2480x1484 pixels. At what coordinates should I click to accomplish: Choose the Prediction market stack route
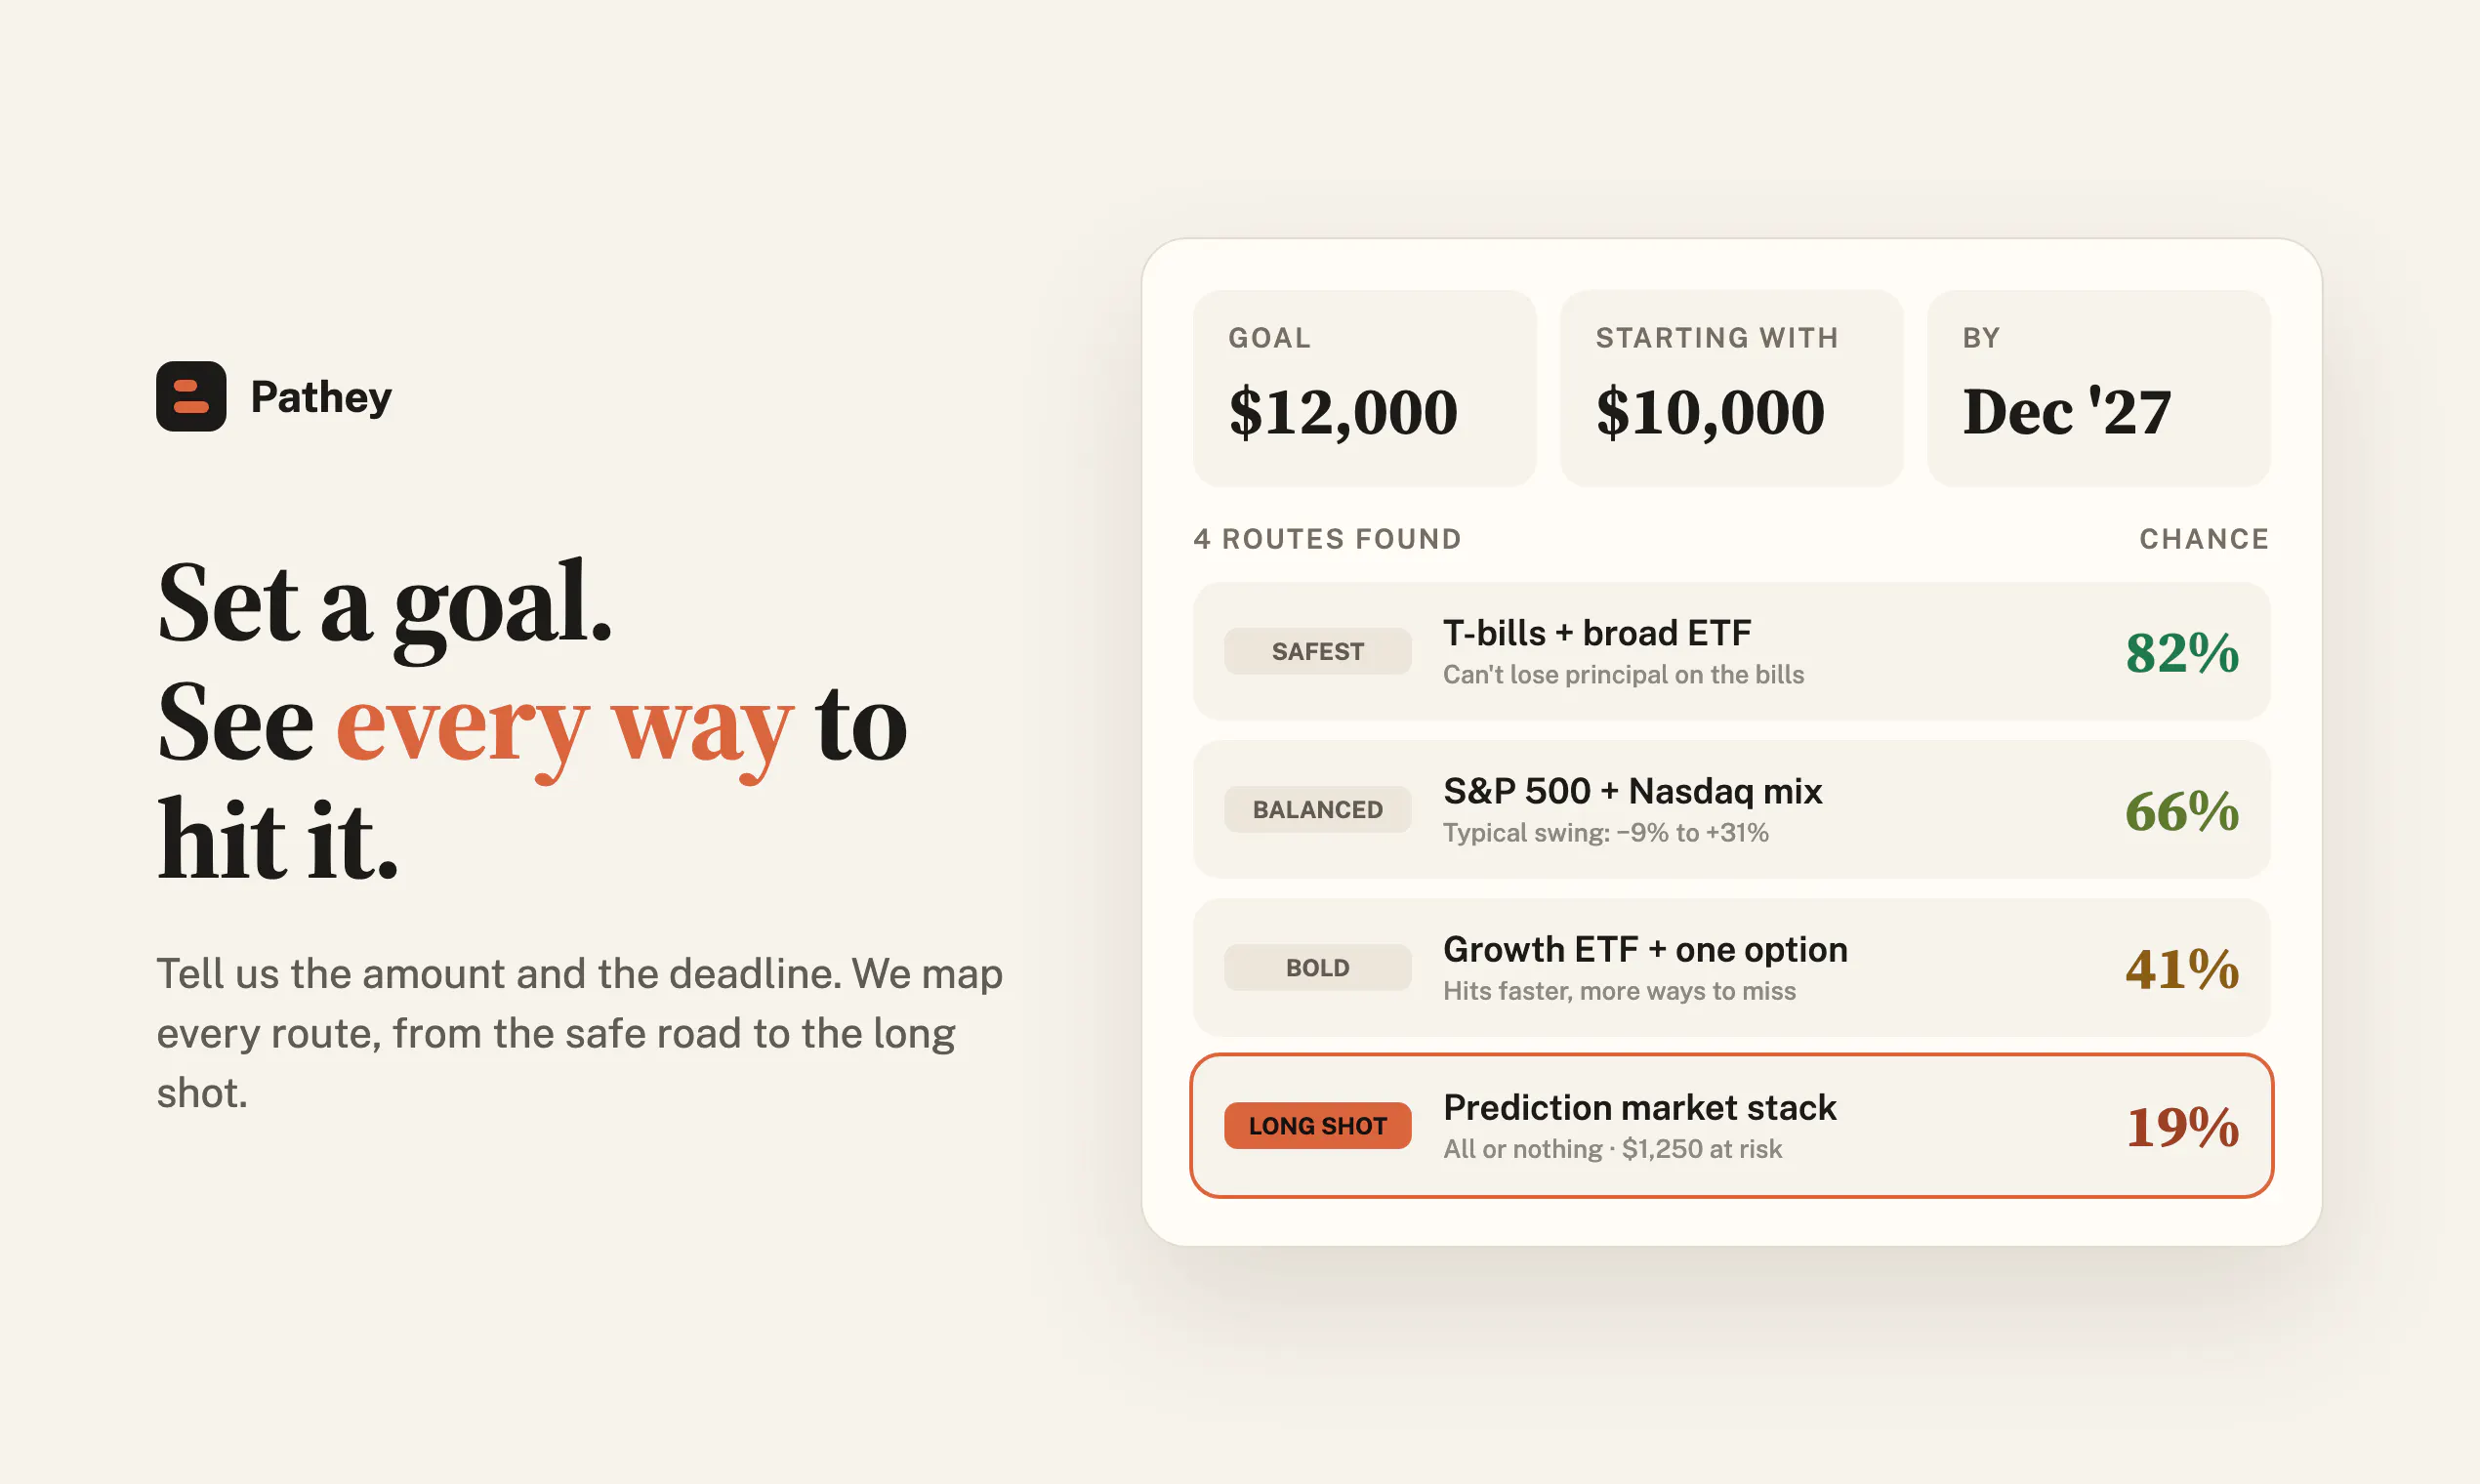point(1731,1125)
